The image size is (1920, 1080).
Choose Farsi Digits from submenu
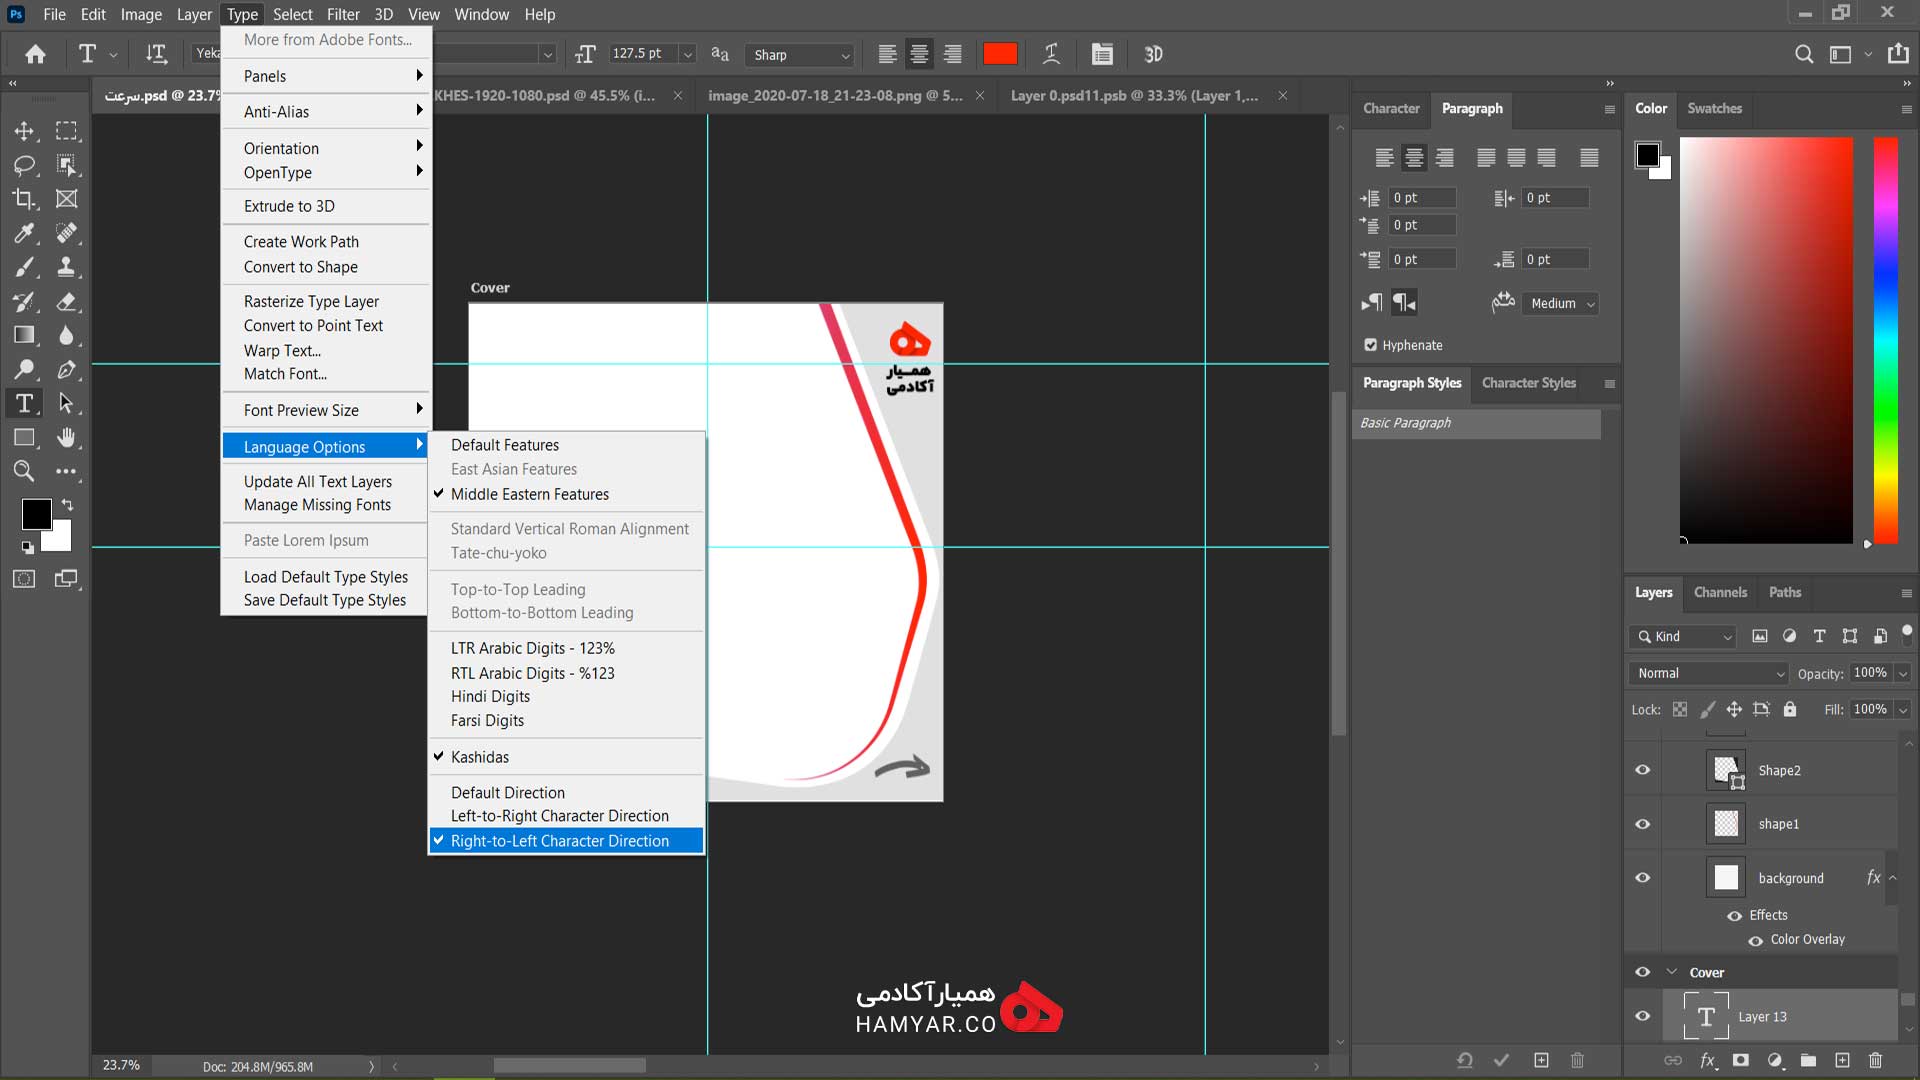[x=487, y=721]
